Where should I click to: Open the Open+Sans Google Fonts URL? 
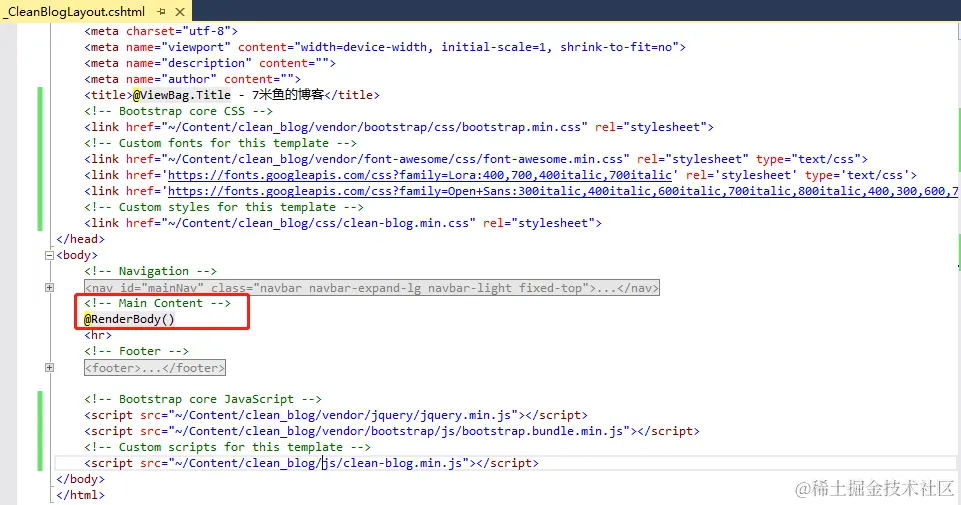pos(563,191)
